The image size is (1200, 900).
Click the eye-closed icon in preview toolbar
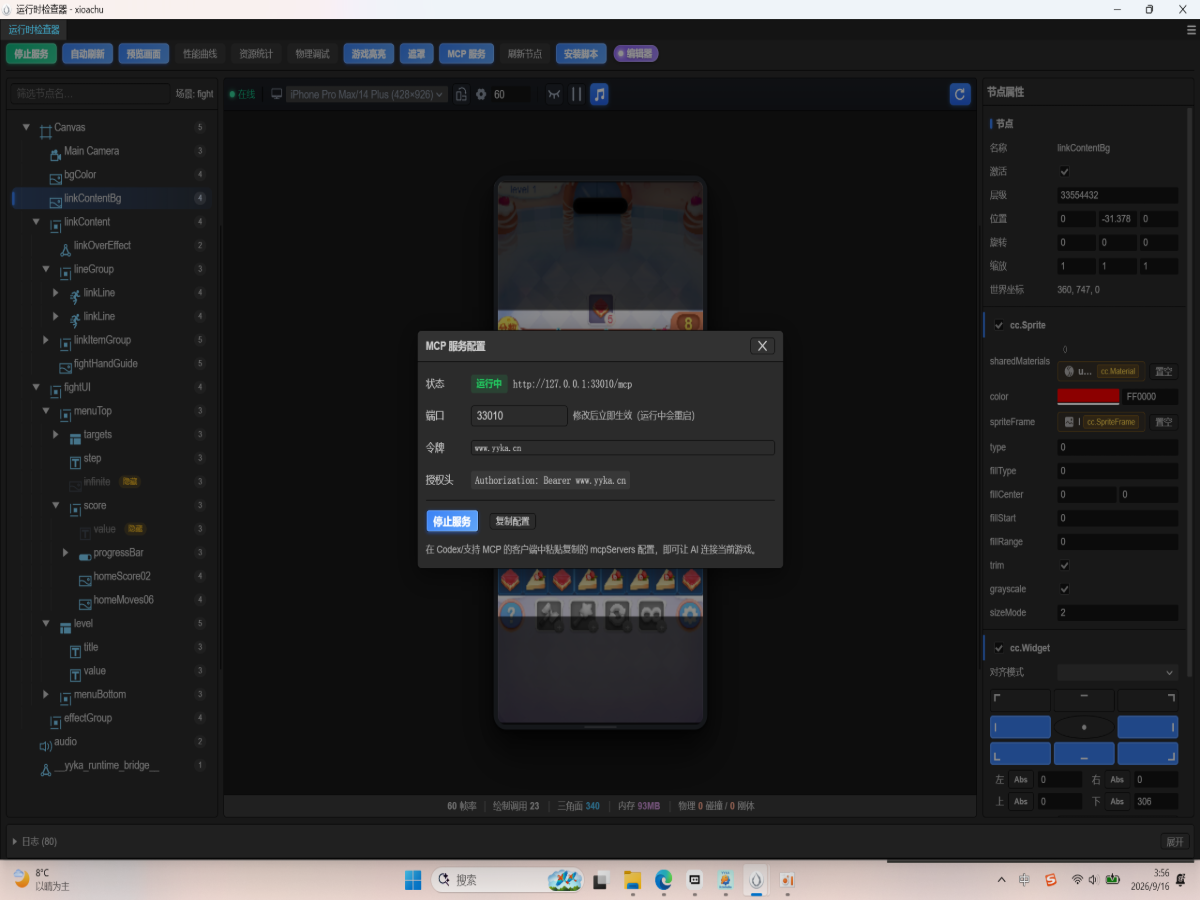(554, 94)
